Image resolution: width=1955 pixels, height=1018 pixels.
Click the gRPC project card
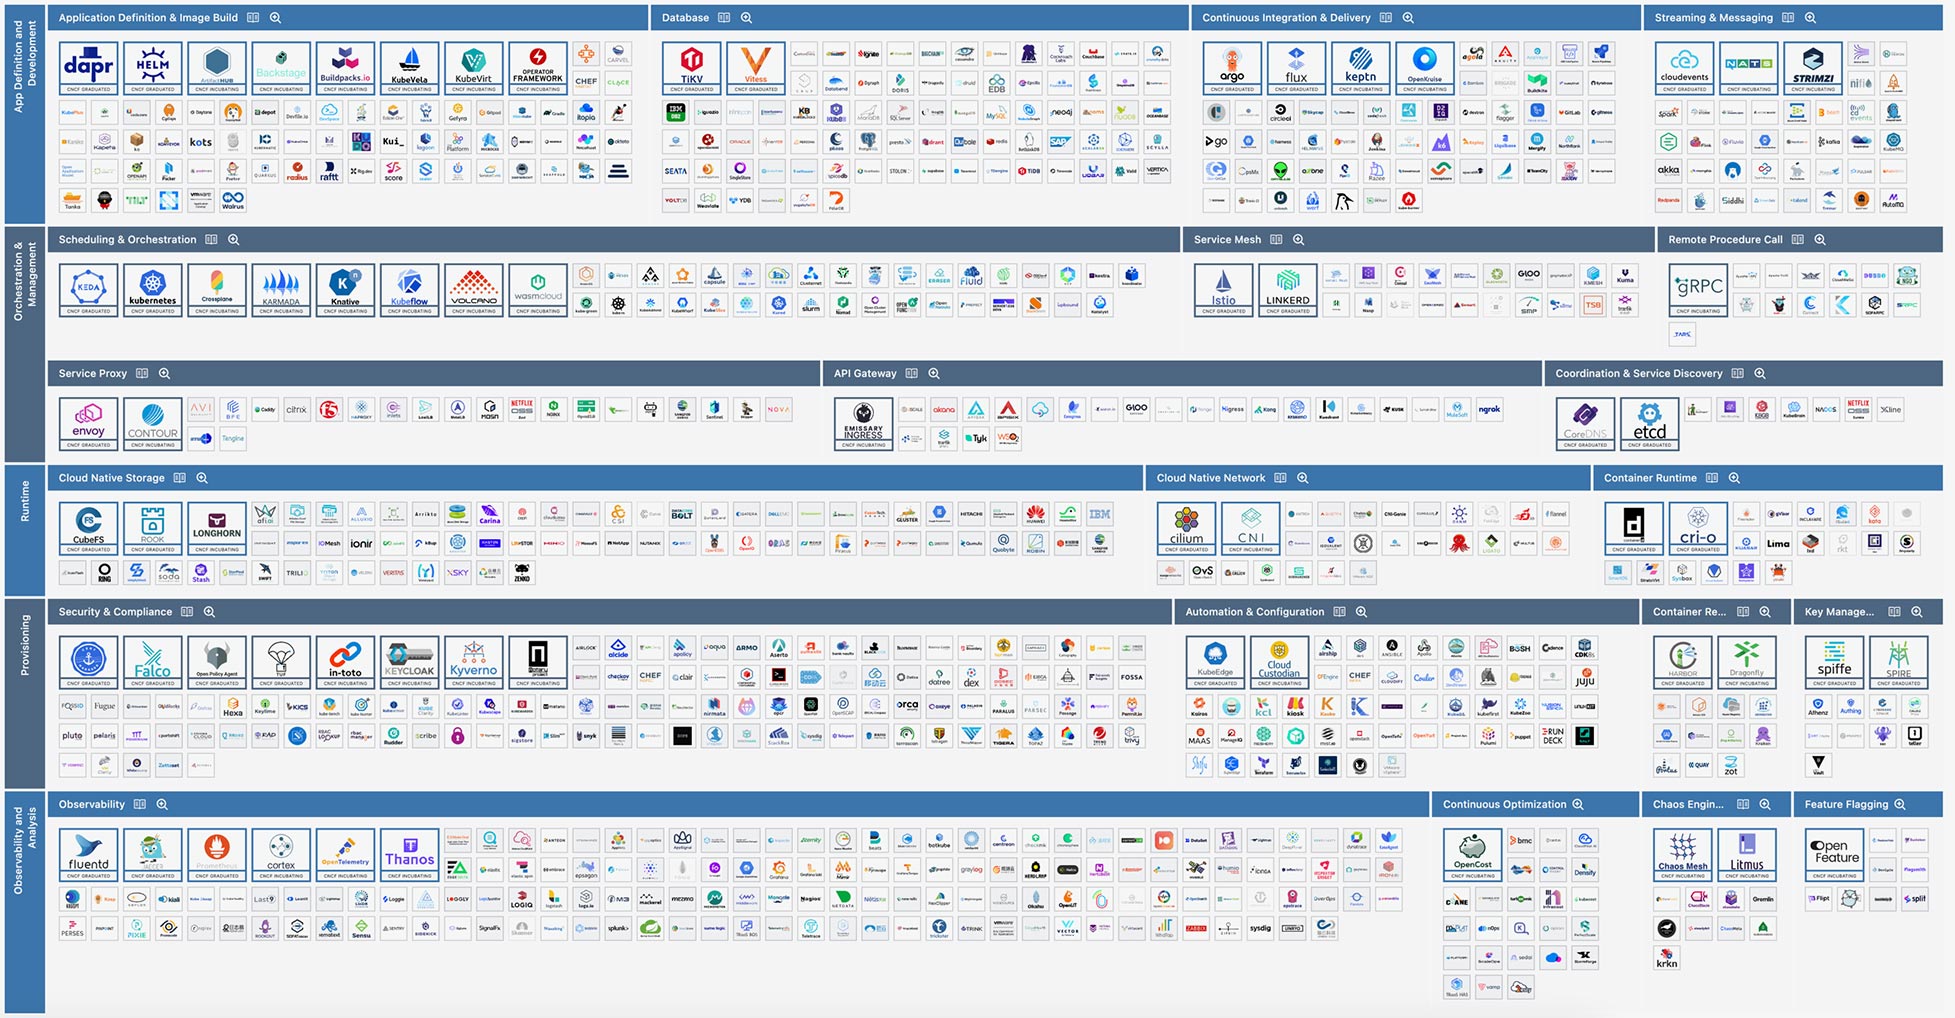point(1699,290)
